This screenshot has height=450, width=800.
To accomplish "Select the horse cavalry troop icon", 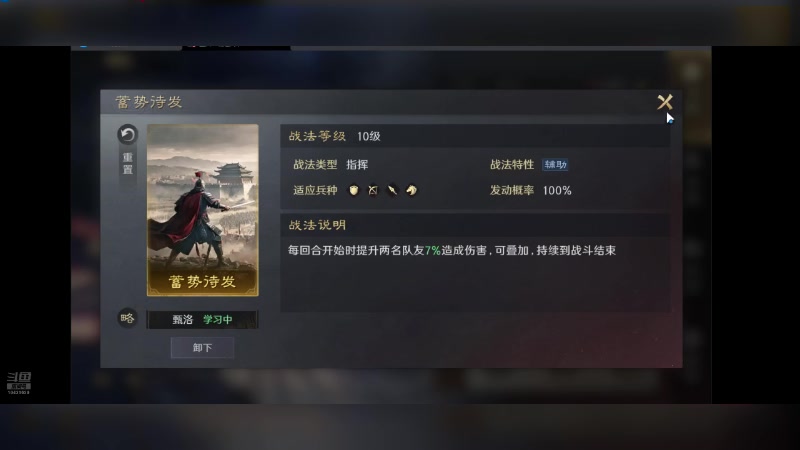I will point(412,190).
